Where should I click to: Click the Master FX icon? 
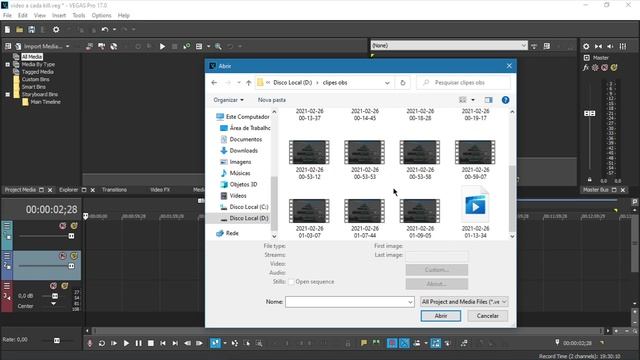(x=586, y=68)
